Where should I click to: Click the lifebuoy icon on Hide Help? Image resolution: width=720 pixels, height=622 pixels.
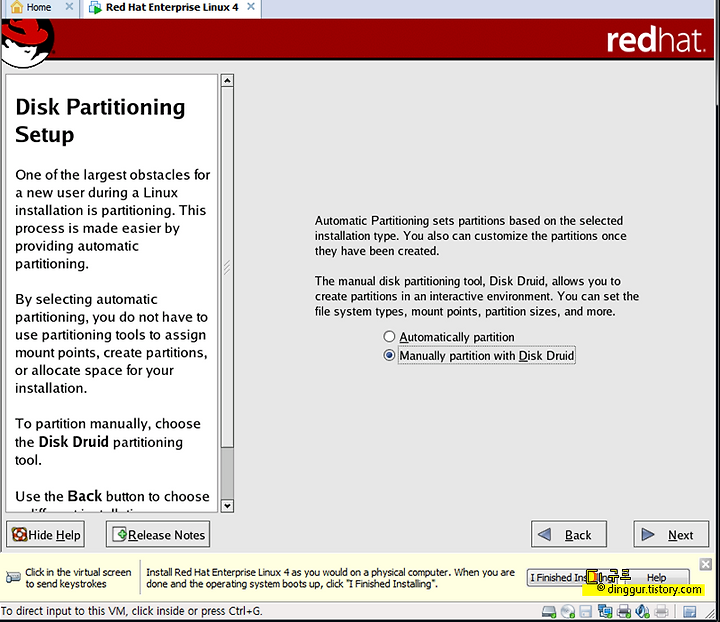coord(19,534)
